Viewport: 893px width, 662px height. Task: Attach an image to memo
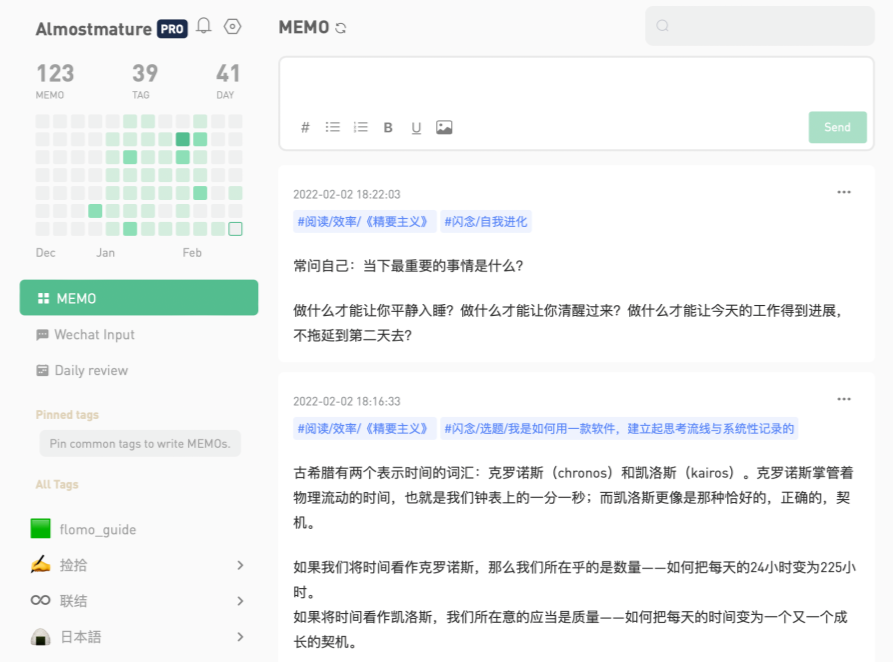tap(444, 127)
